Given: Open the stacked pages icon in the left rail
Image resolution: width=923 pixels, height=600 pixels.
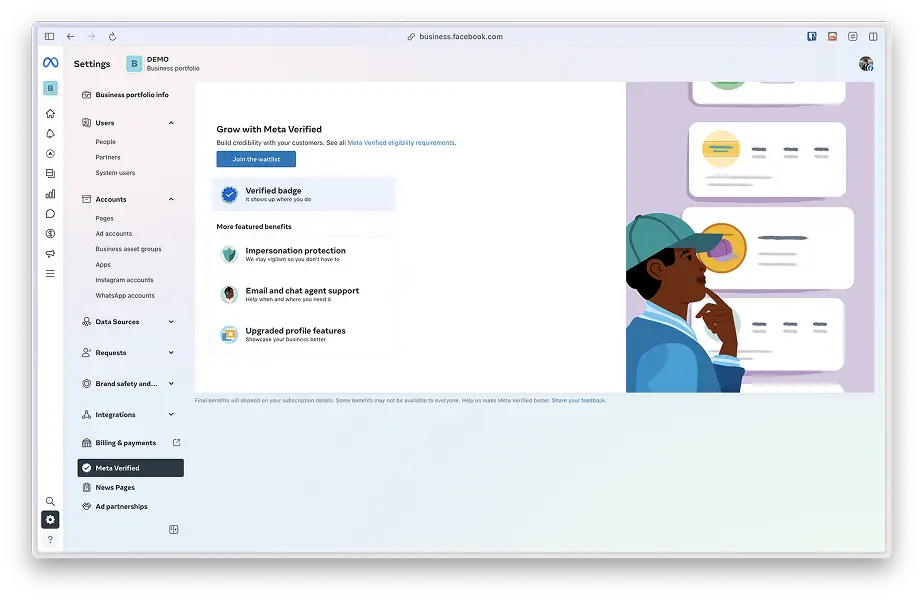Looking at the screenshot, I should [x=51, y=174].
